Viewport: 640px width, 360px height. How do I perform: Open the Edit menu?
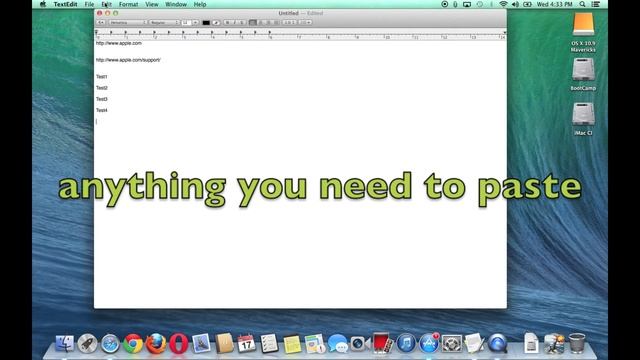point(107,4)
